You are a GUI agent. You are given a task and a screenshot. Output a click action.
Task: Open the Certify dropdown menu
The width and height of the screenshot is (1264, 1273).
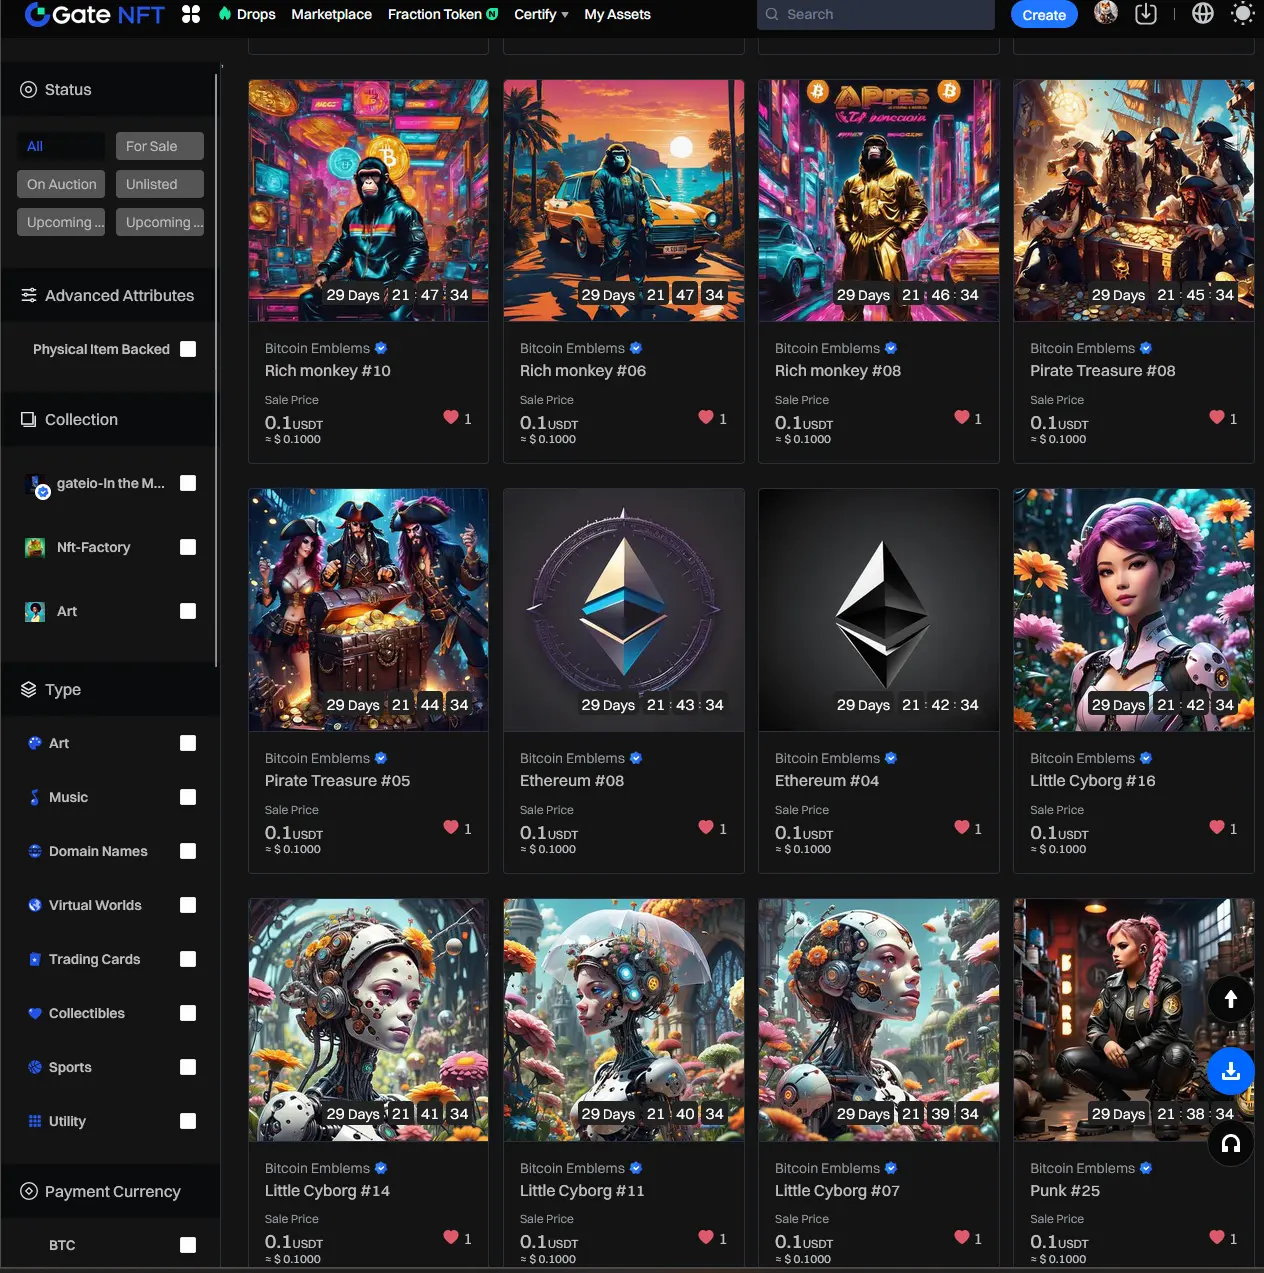click(x=541, y=14)
